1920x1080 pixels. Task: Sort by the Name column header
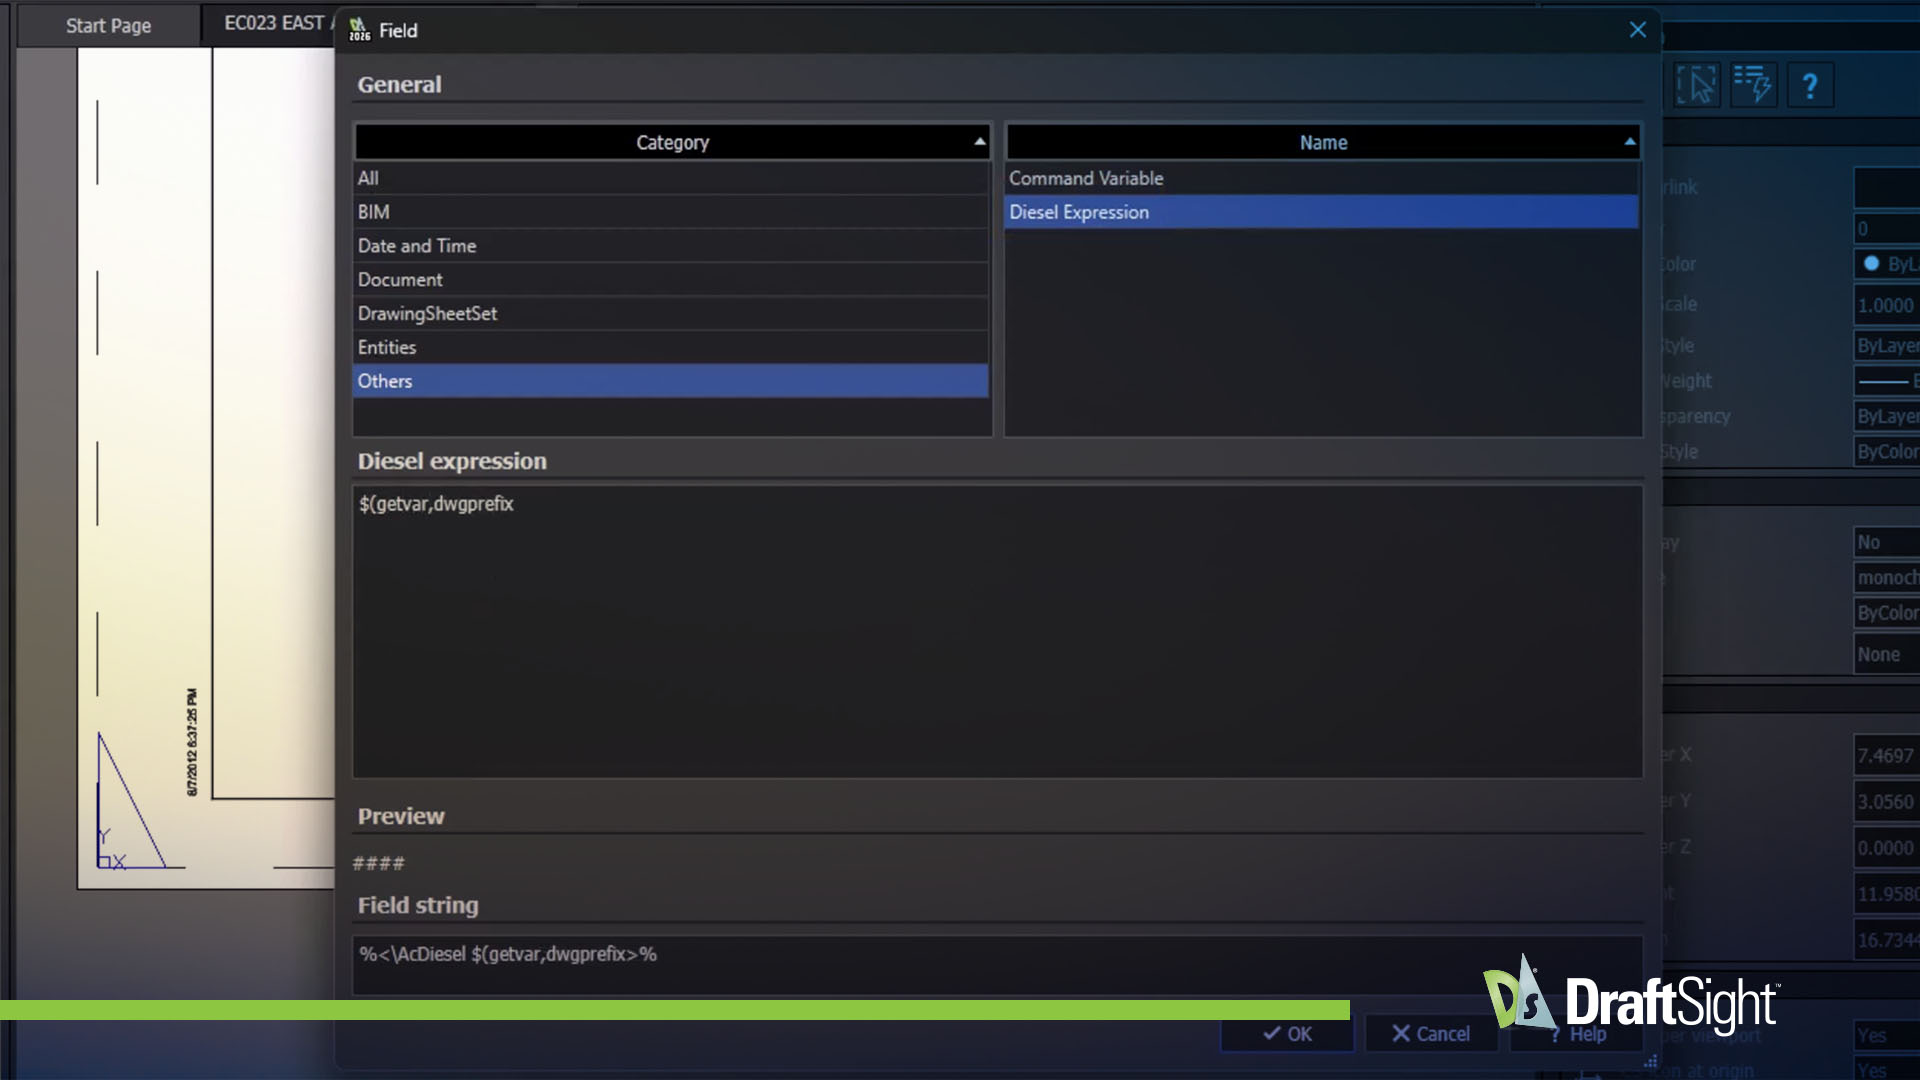point(1323,142)
